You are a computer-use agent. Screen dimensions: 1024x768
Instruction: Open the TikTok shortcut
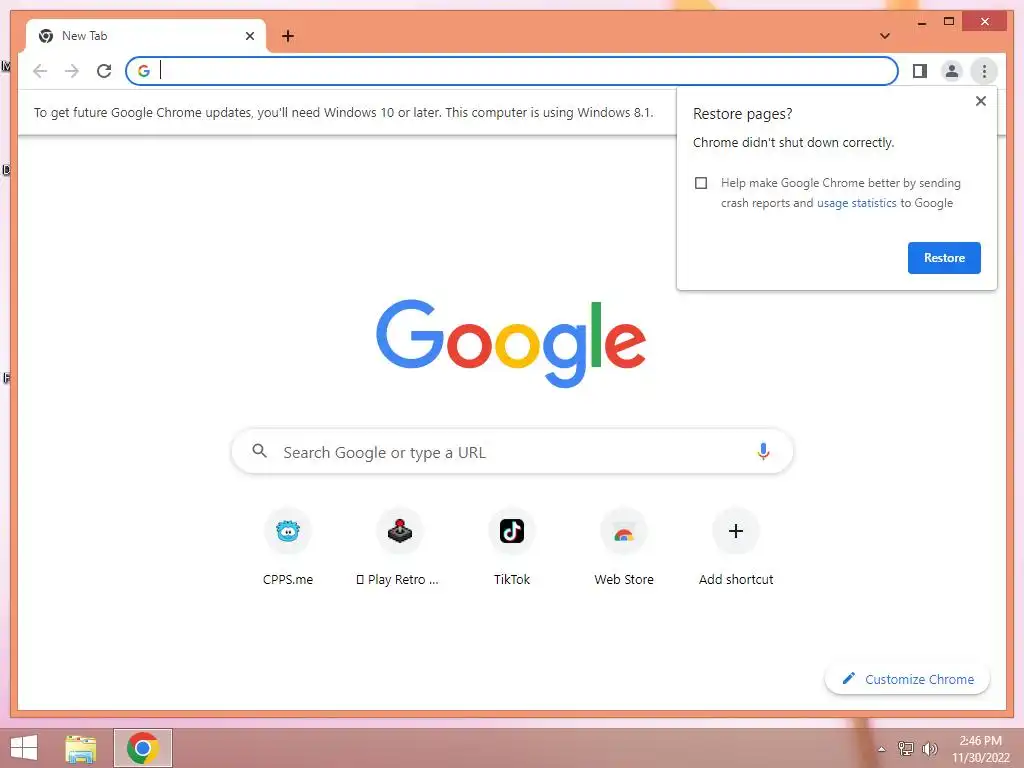tap(511, 547)
